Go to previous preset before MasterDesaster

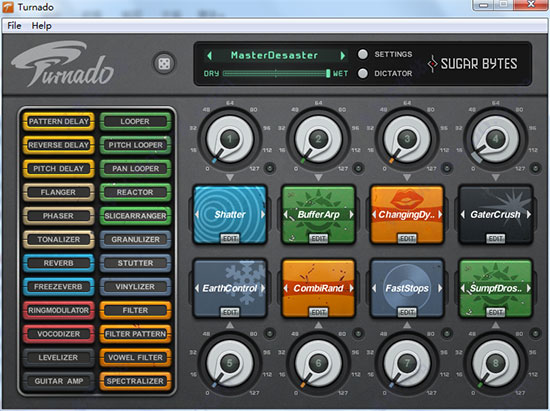[210, 55]
